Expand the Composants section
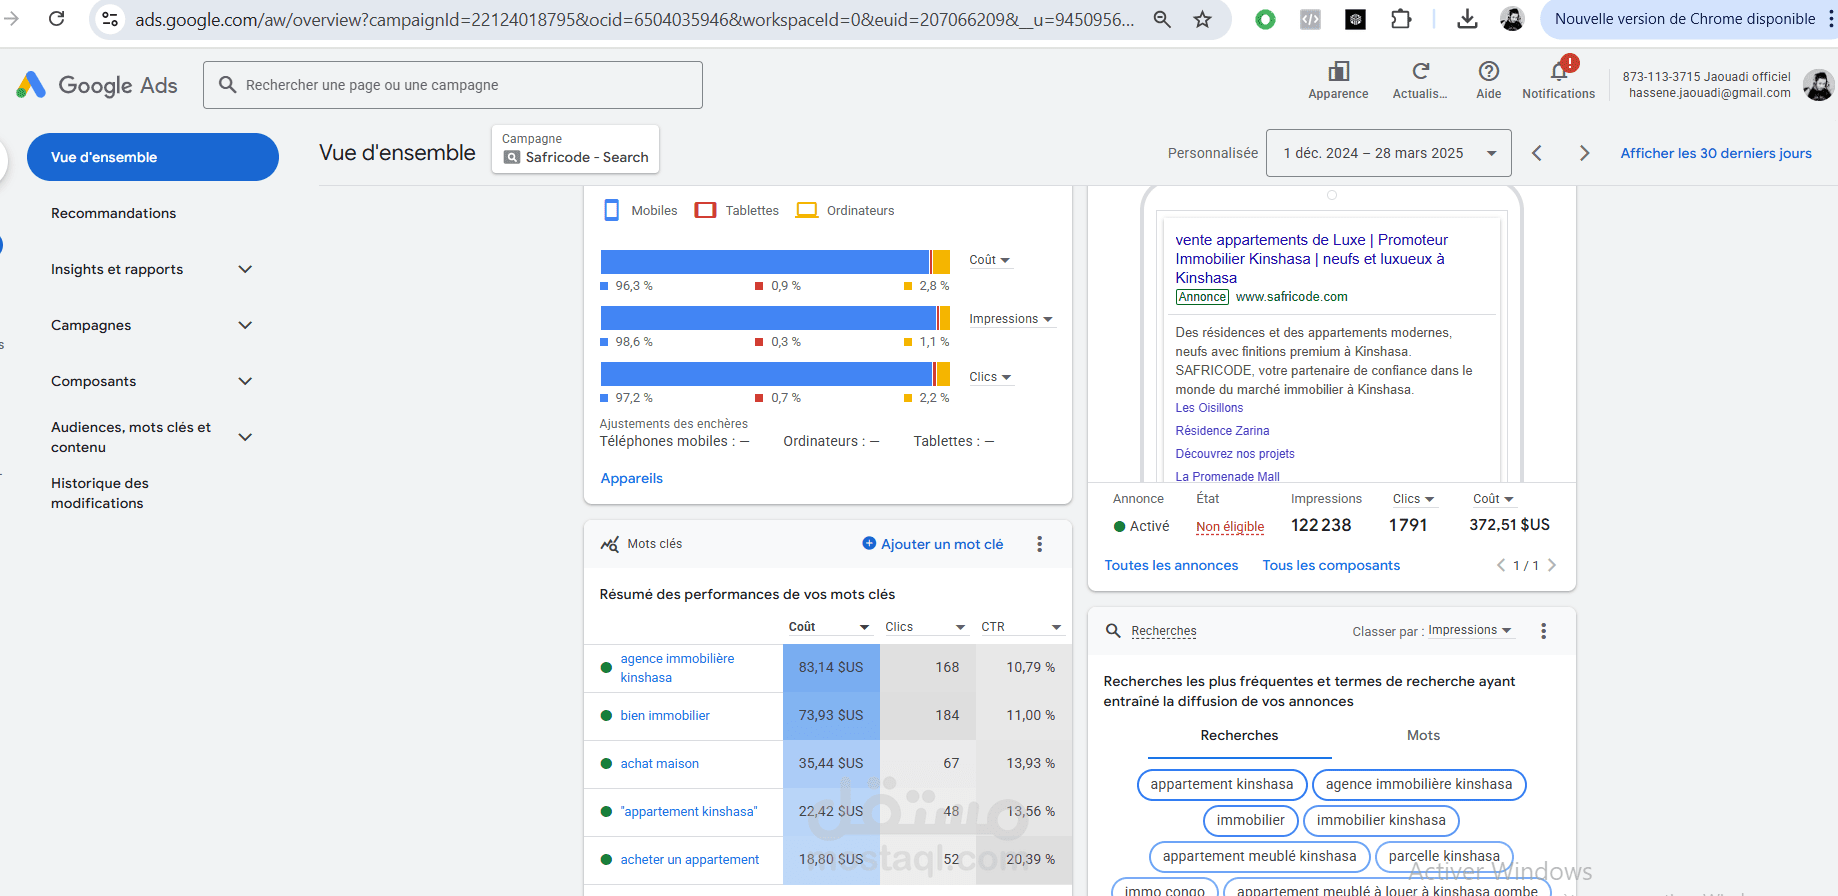Screen dimensions: 1838x896 245,381
